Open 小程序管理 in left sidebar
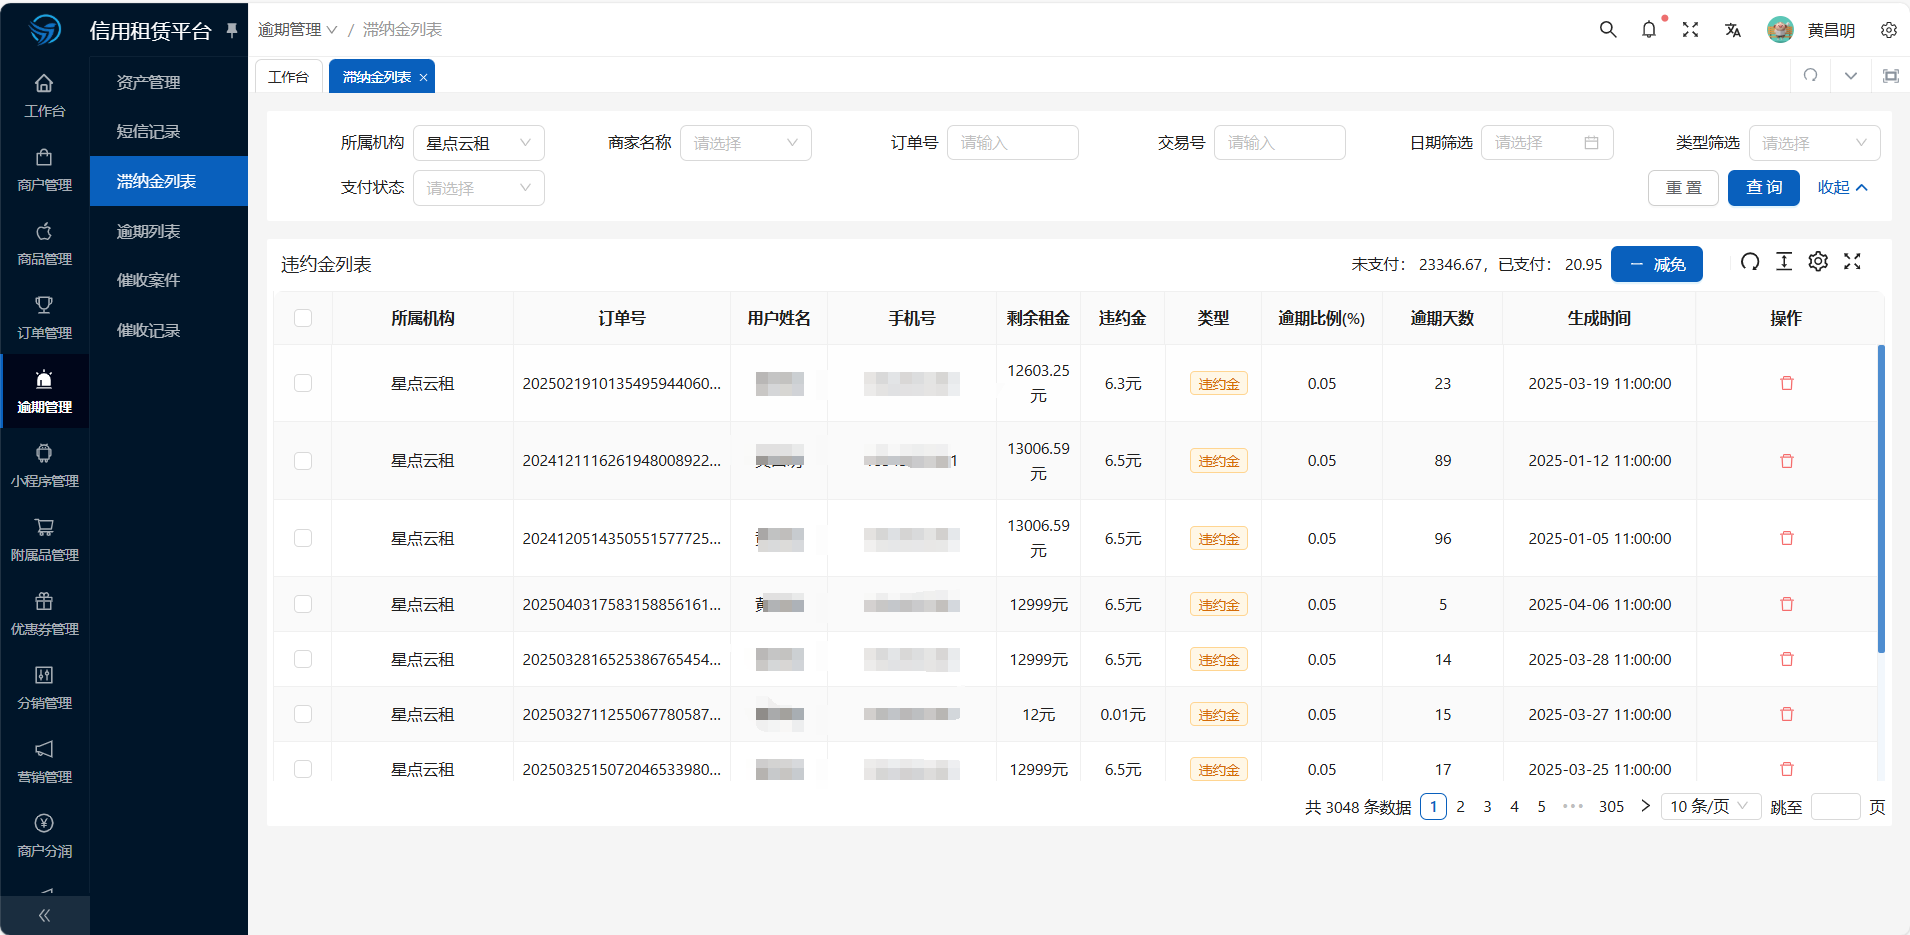1910x935 pixels. click(44, 466)
